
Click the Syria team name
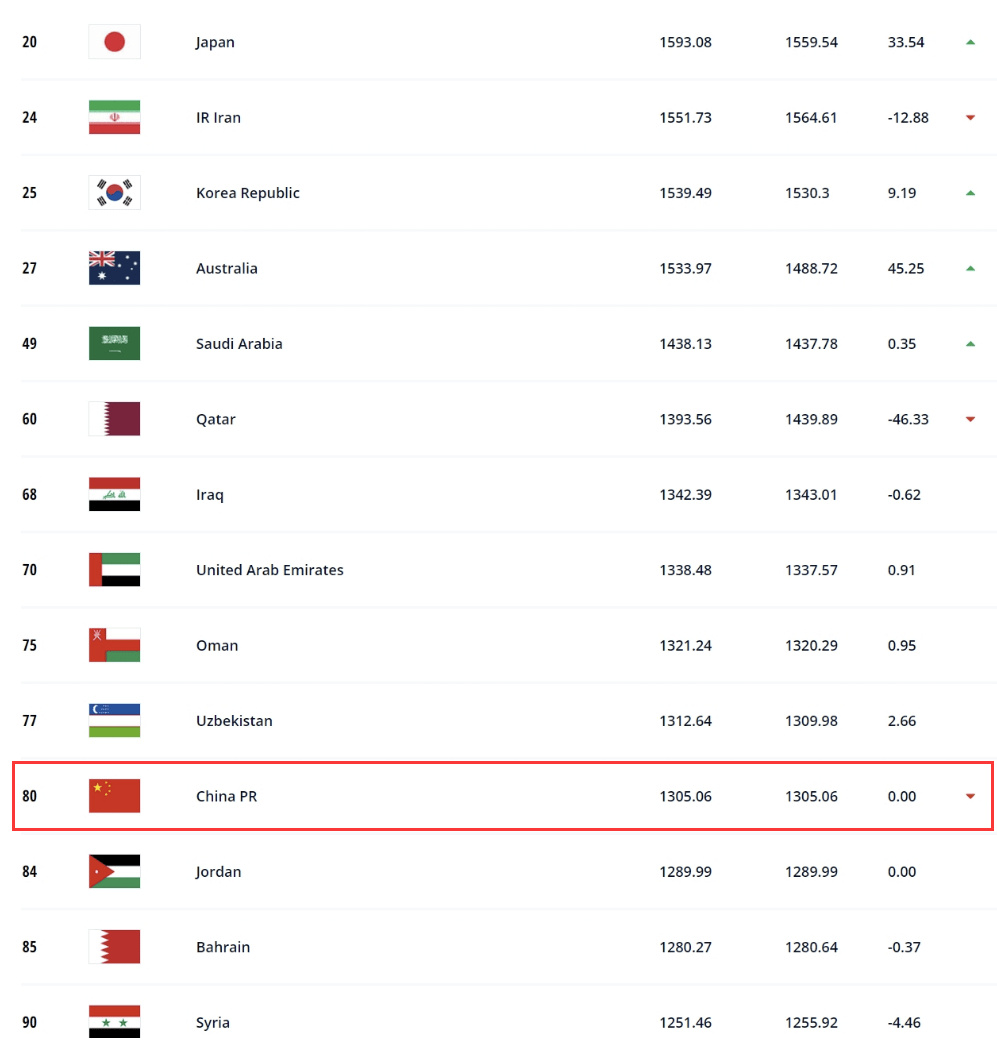[x=213, y=1022]
